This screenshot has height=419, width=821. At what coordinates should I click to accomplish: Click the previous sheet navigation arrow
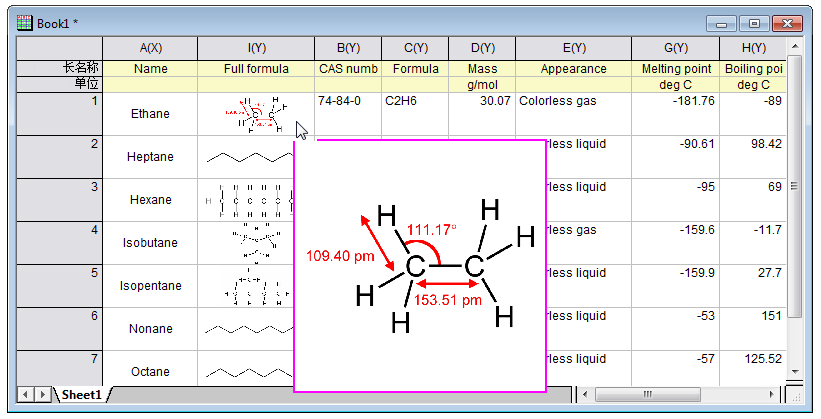point(27,395)
